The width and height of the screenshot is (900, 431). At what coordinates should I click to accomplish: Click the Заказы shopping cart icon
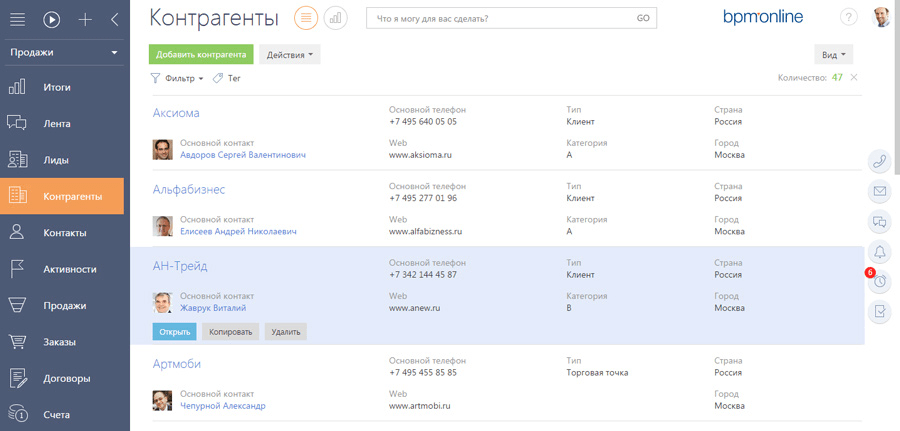(x=17, y=342)
